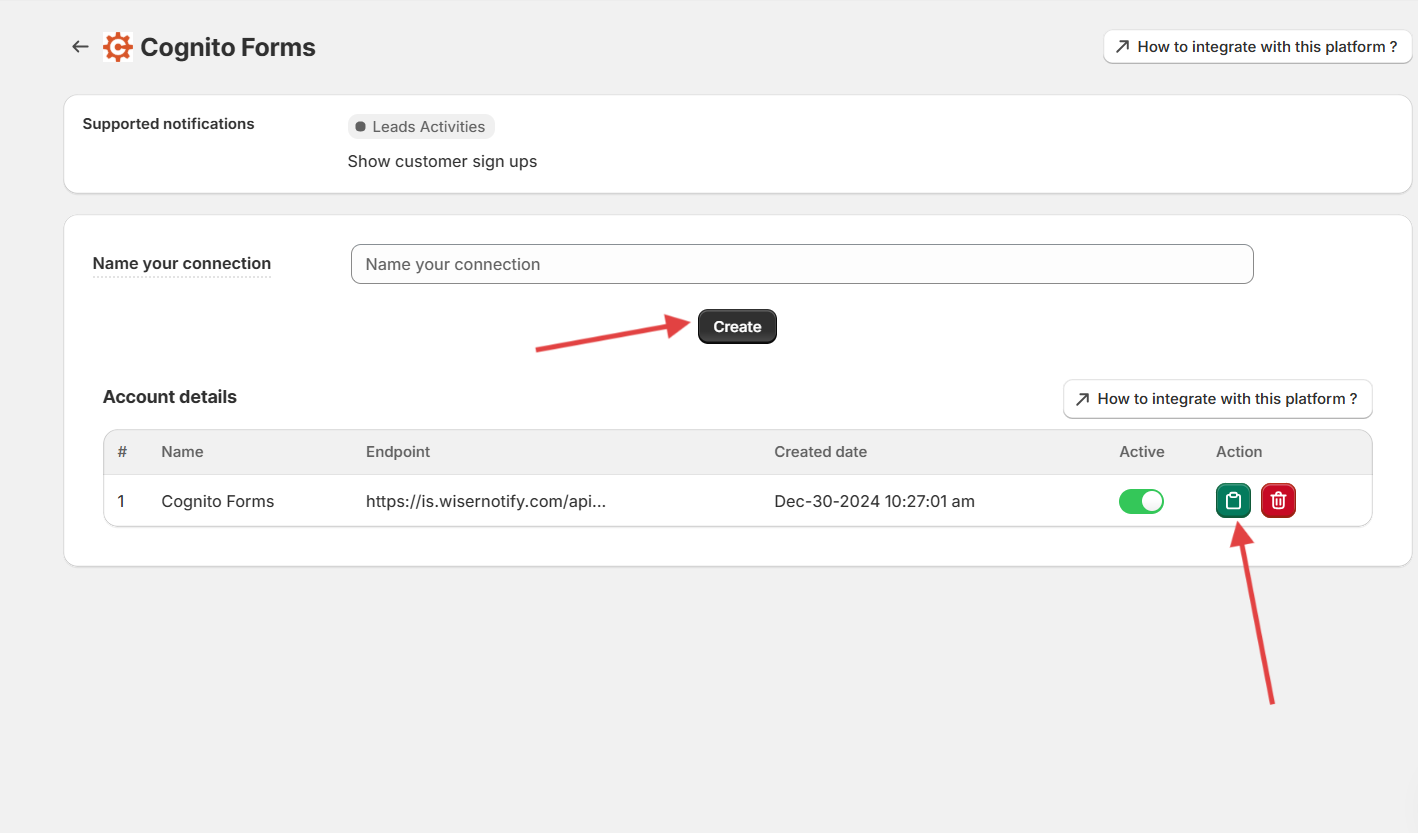The image size is (1418, 833).
Task: Click the 'Account details' heading
Action: [170, 397]
